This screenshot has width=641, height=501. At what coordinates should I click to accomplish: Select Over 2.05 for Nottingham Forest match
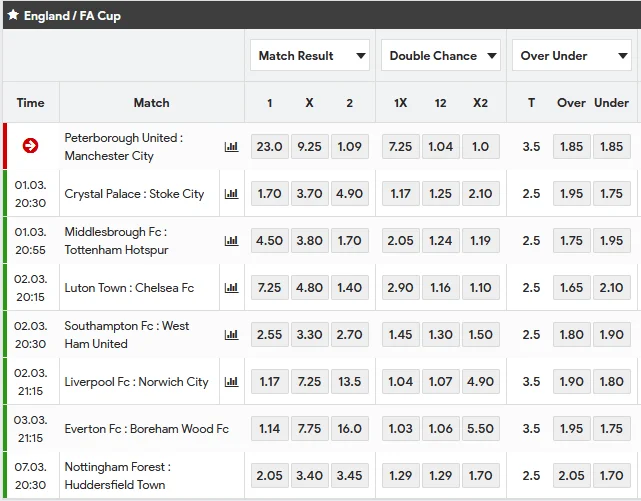coord(572,476)
